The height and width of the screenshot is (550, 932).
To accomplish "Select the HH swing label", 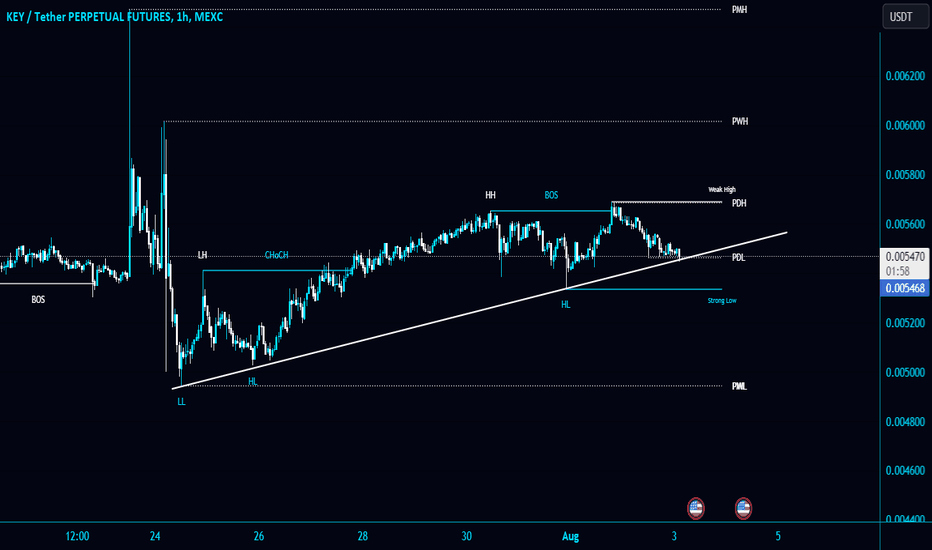I will (x=490, y=195).
